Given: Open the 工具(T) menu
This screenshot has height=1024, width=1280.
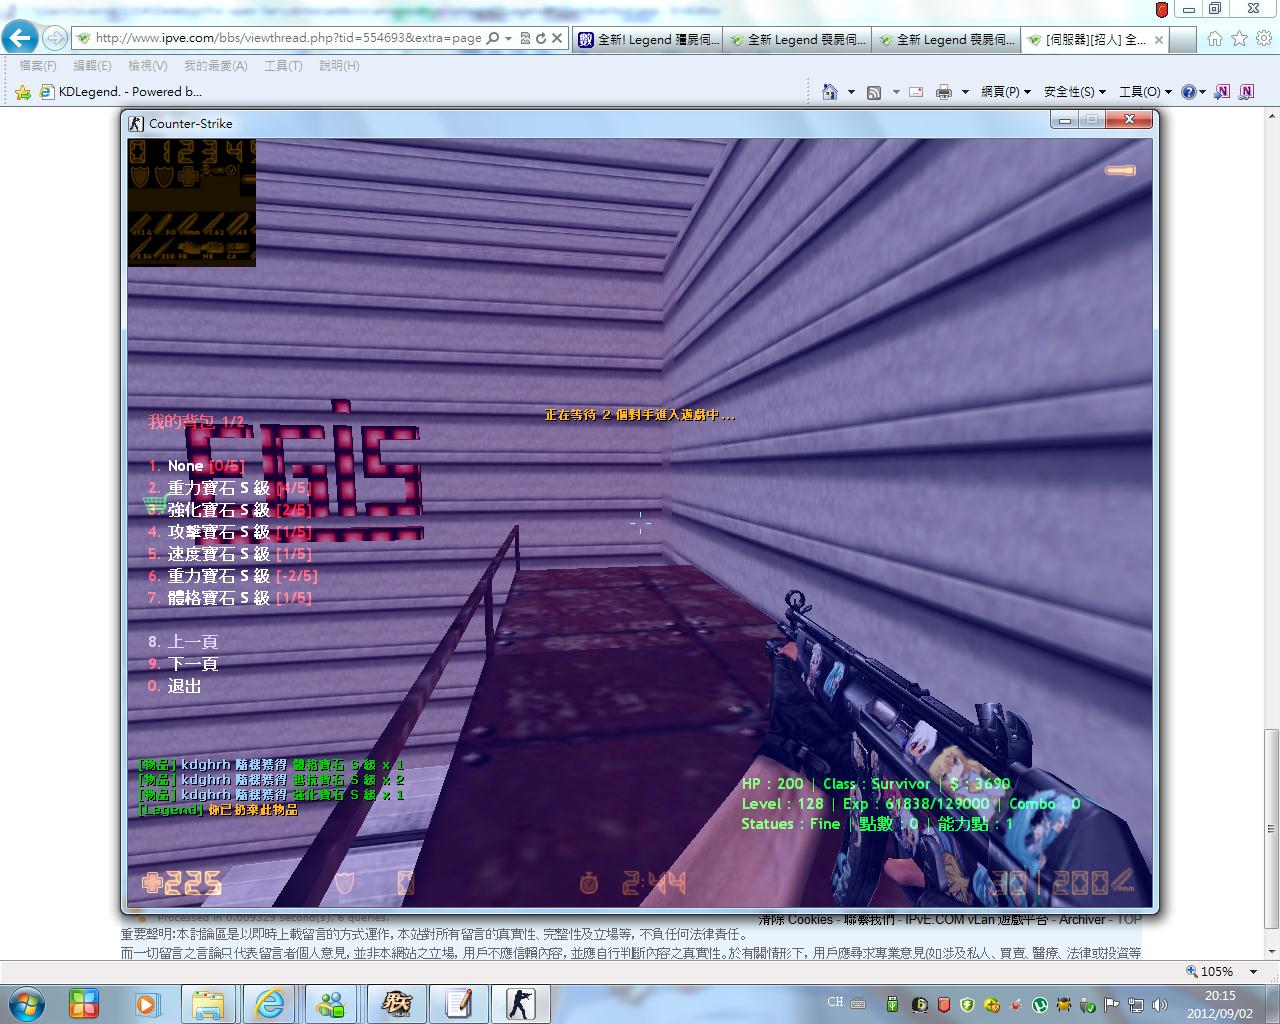Looking at the screenshot, I should click(283, 66).
